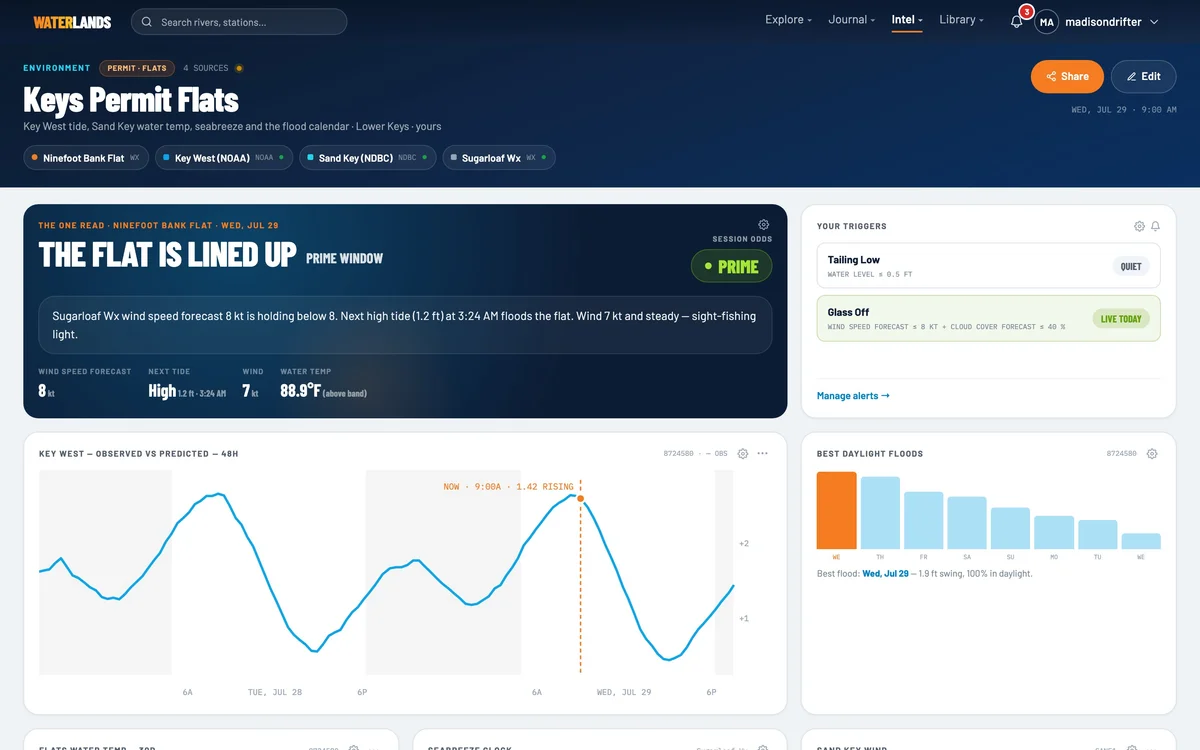Screen dimensions: 1200x750
Task: Click the 4 Sources label
Action: click(x=206, y=68)
